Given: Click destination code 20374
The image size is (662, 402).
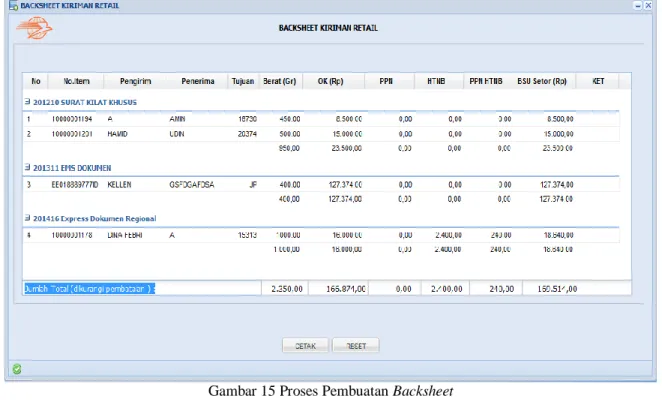Looking at the screenshot, I should pyautogui.click(x=247, y=134).
